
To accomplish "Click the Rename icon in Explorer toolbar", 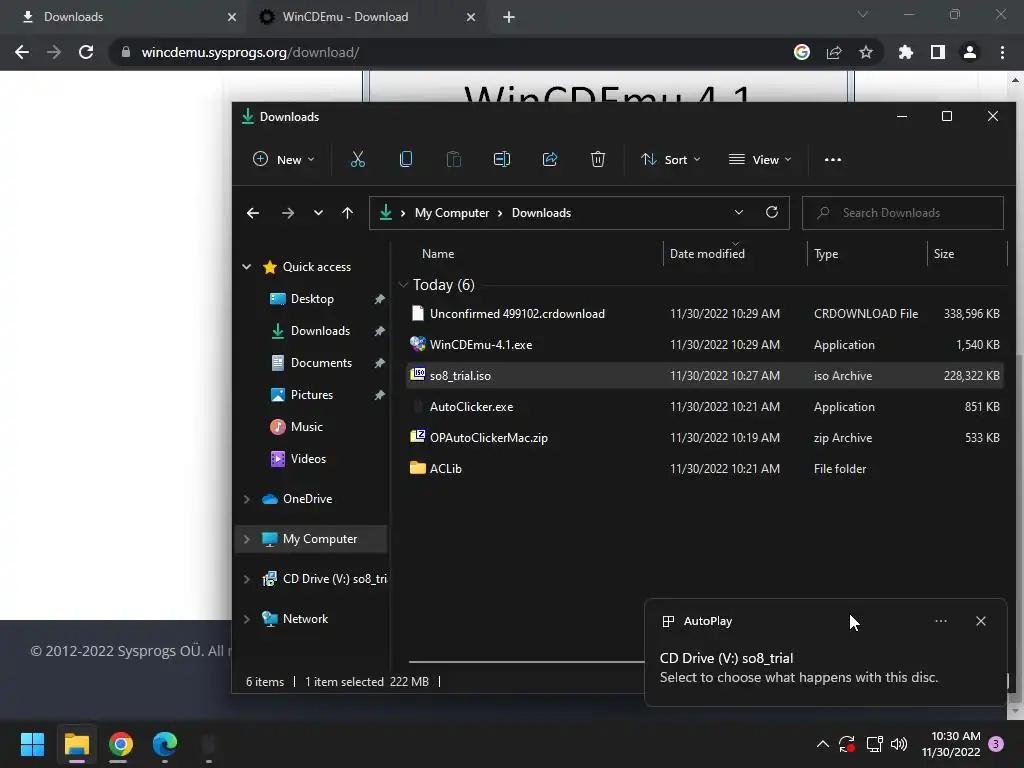I will pyautogui.click(x=502, y=159).
